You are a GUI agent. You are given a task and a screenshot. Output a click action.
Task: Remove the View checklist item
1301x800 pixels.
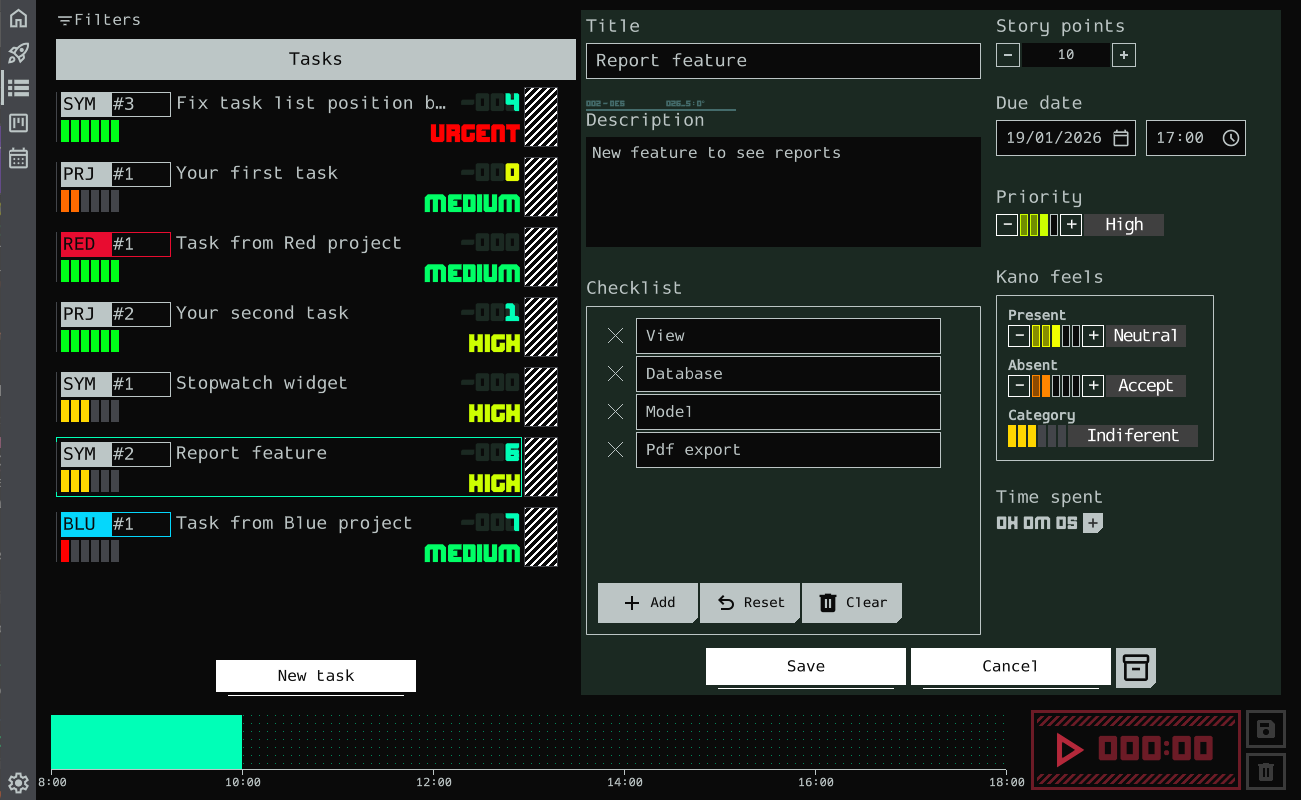point(615,336)
